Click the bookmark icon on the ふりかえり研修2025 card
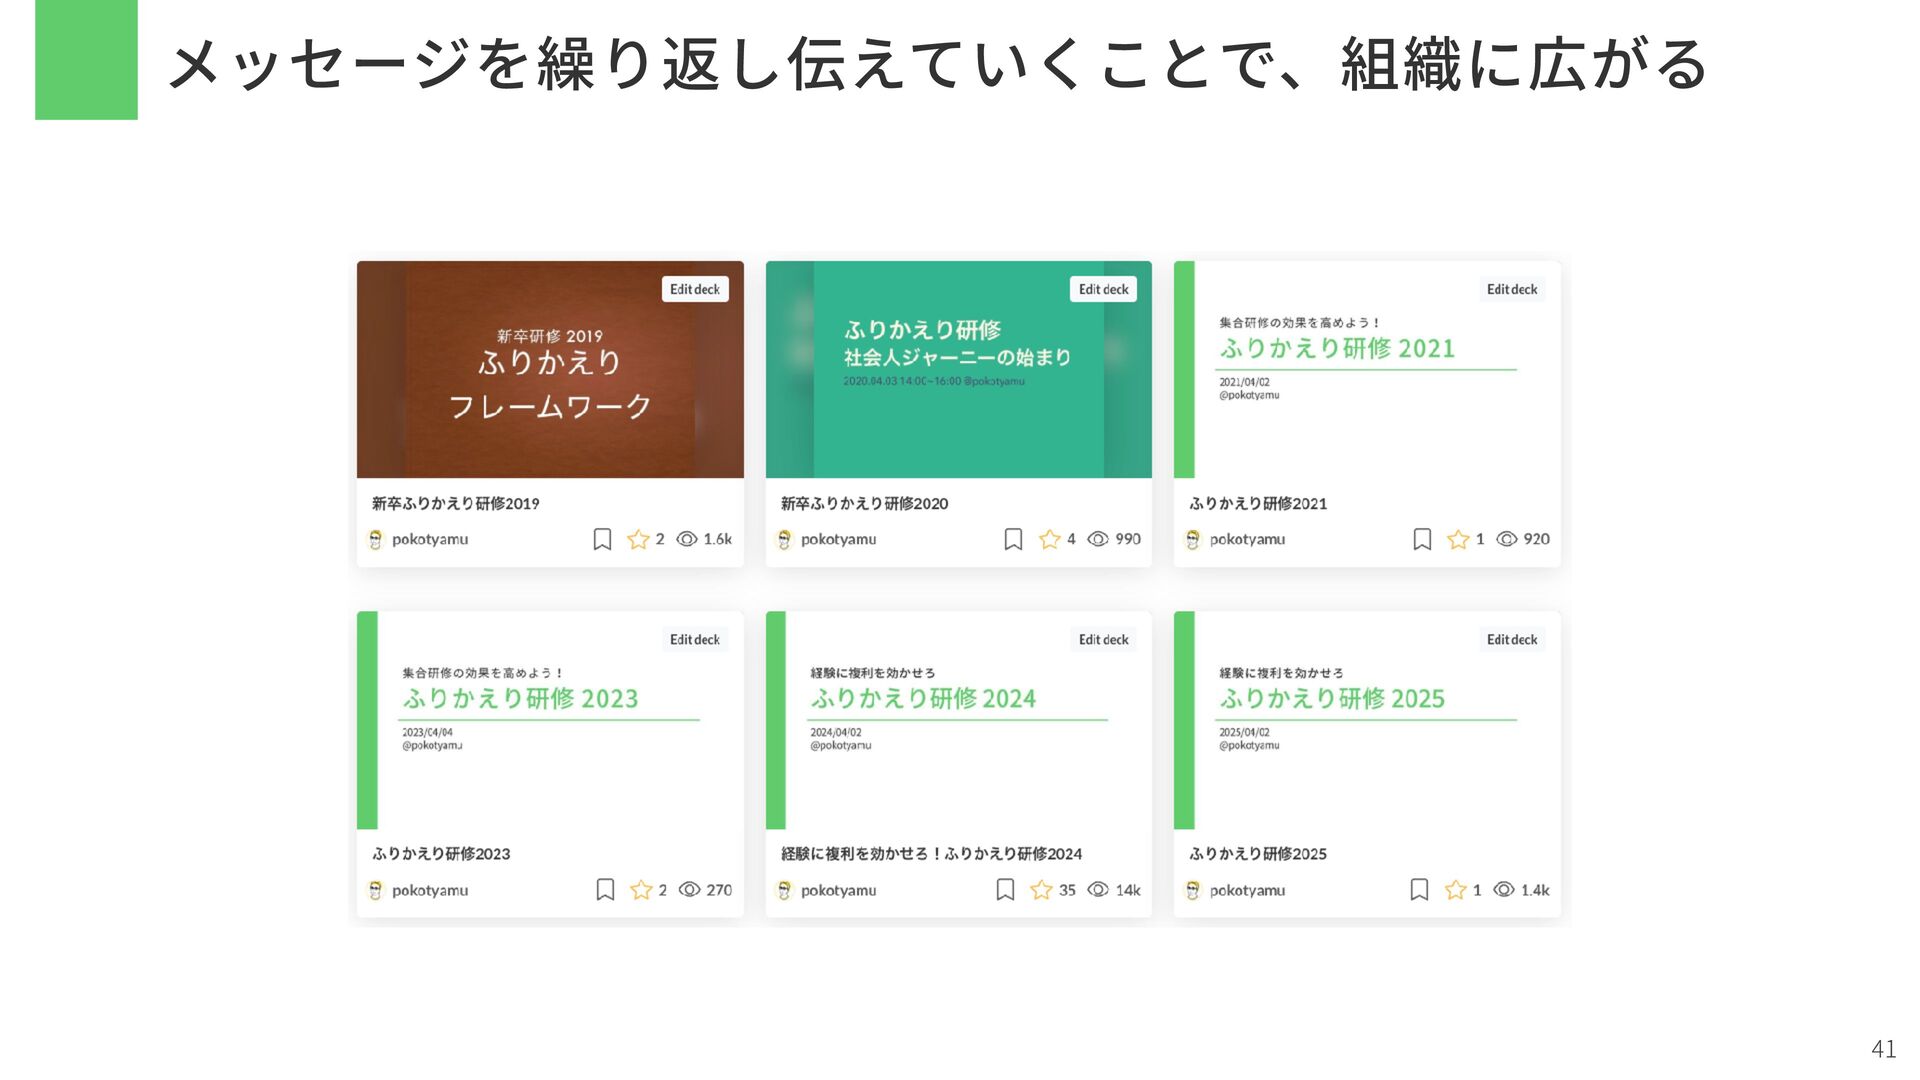The image size is (1920, 1080). 1419,890
